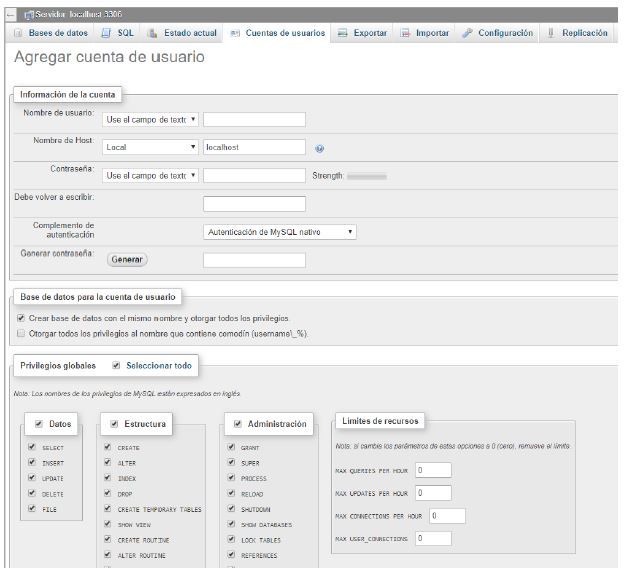This screenshot has width=624, height=574.
Task: Open the Contraseña type dropdown
Action: coord(150,175)
